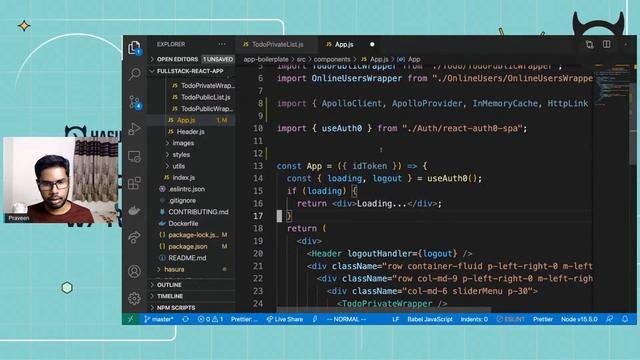Image resolution: width=640 pixels, height=360 pixels.
Task: Open Remote Explorer icon in activity bar
Action: tap(134, 156)
